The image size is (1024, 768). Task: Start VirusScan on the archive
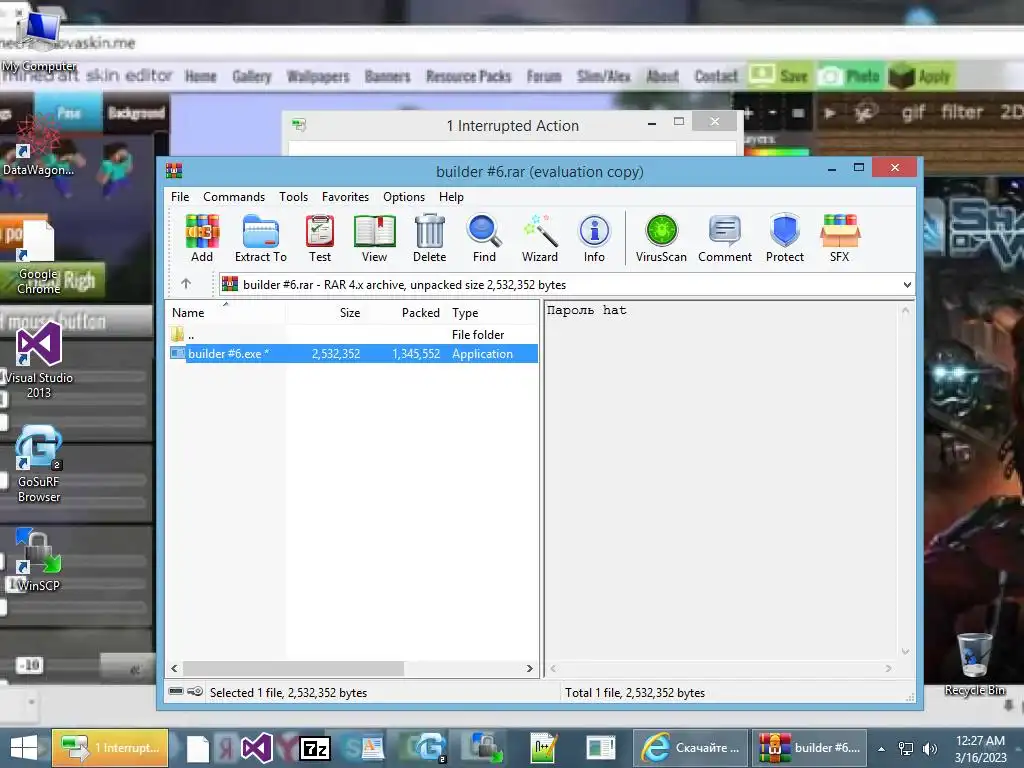[x=662, y=238]
